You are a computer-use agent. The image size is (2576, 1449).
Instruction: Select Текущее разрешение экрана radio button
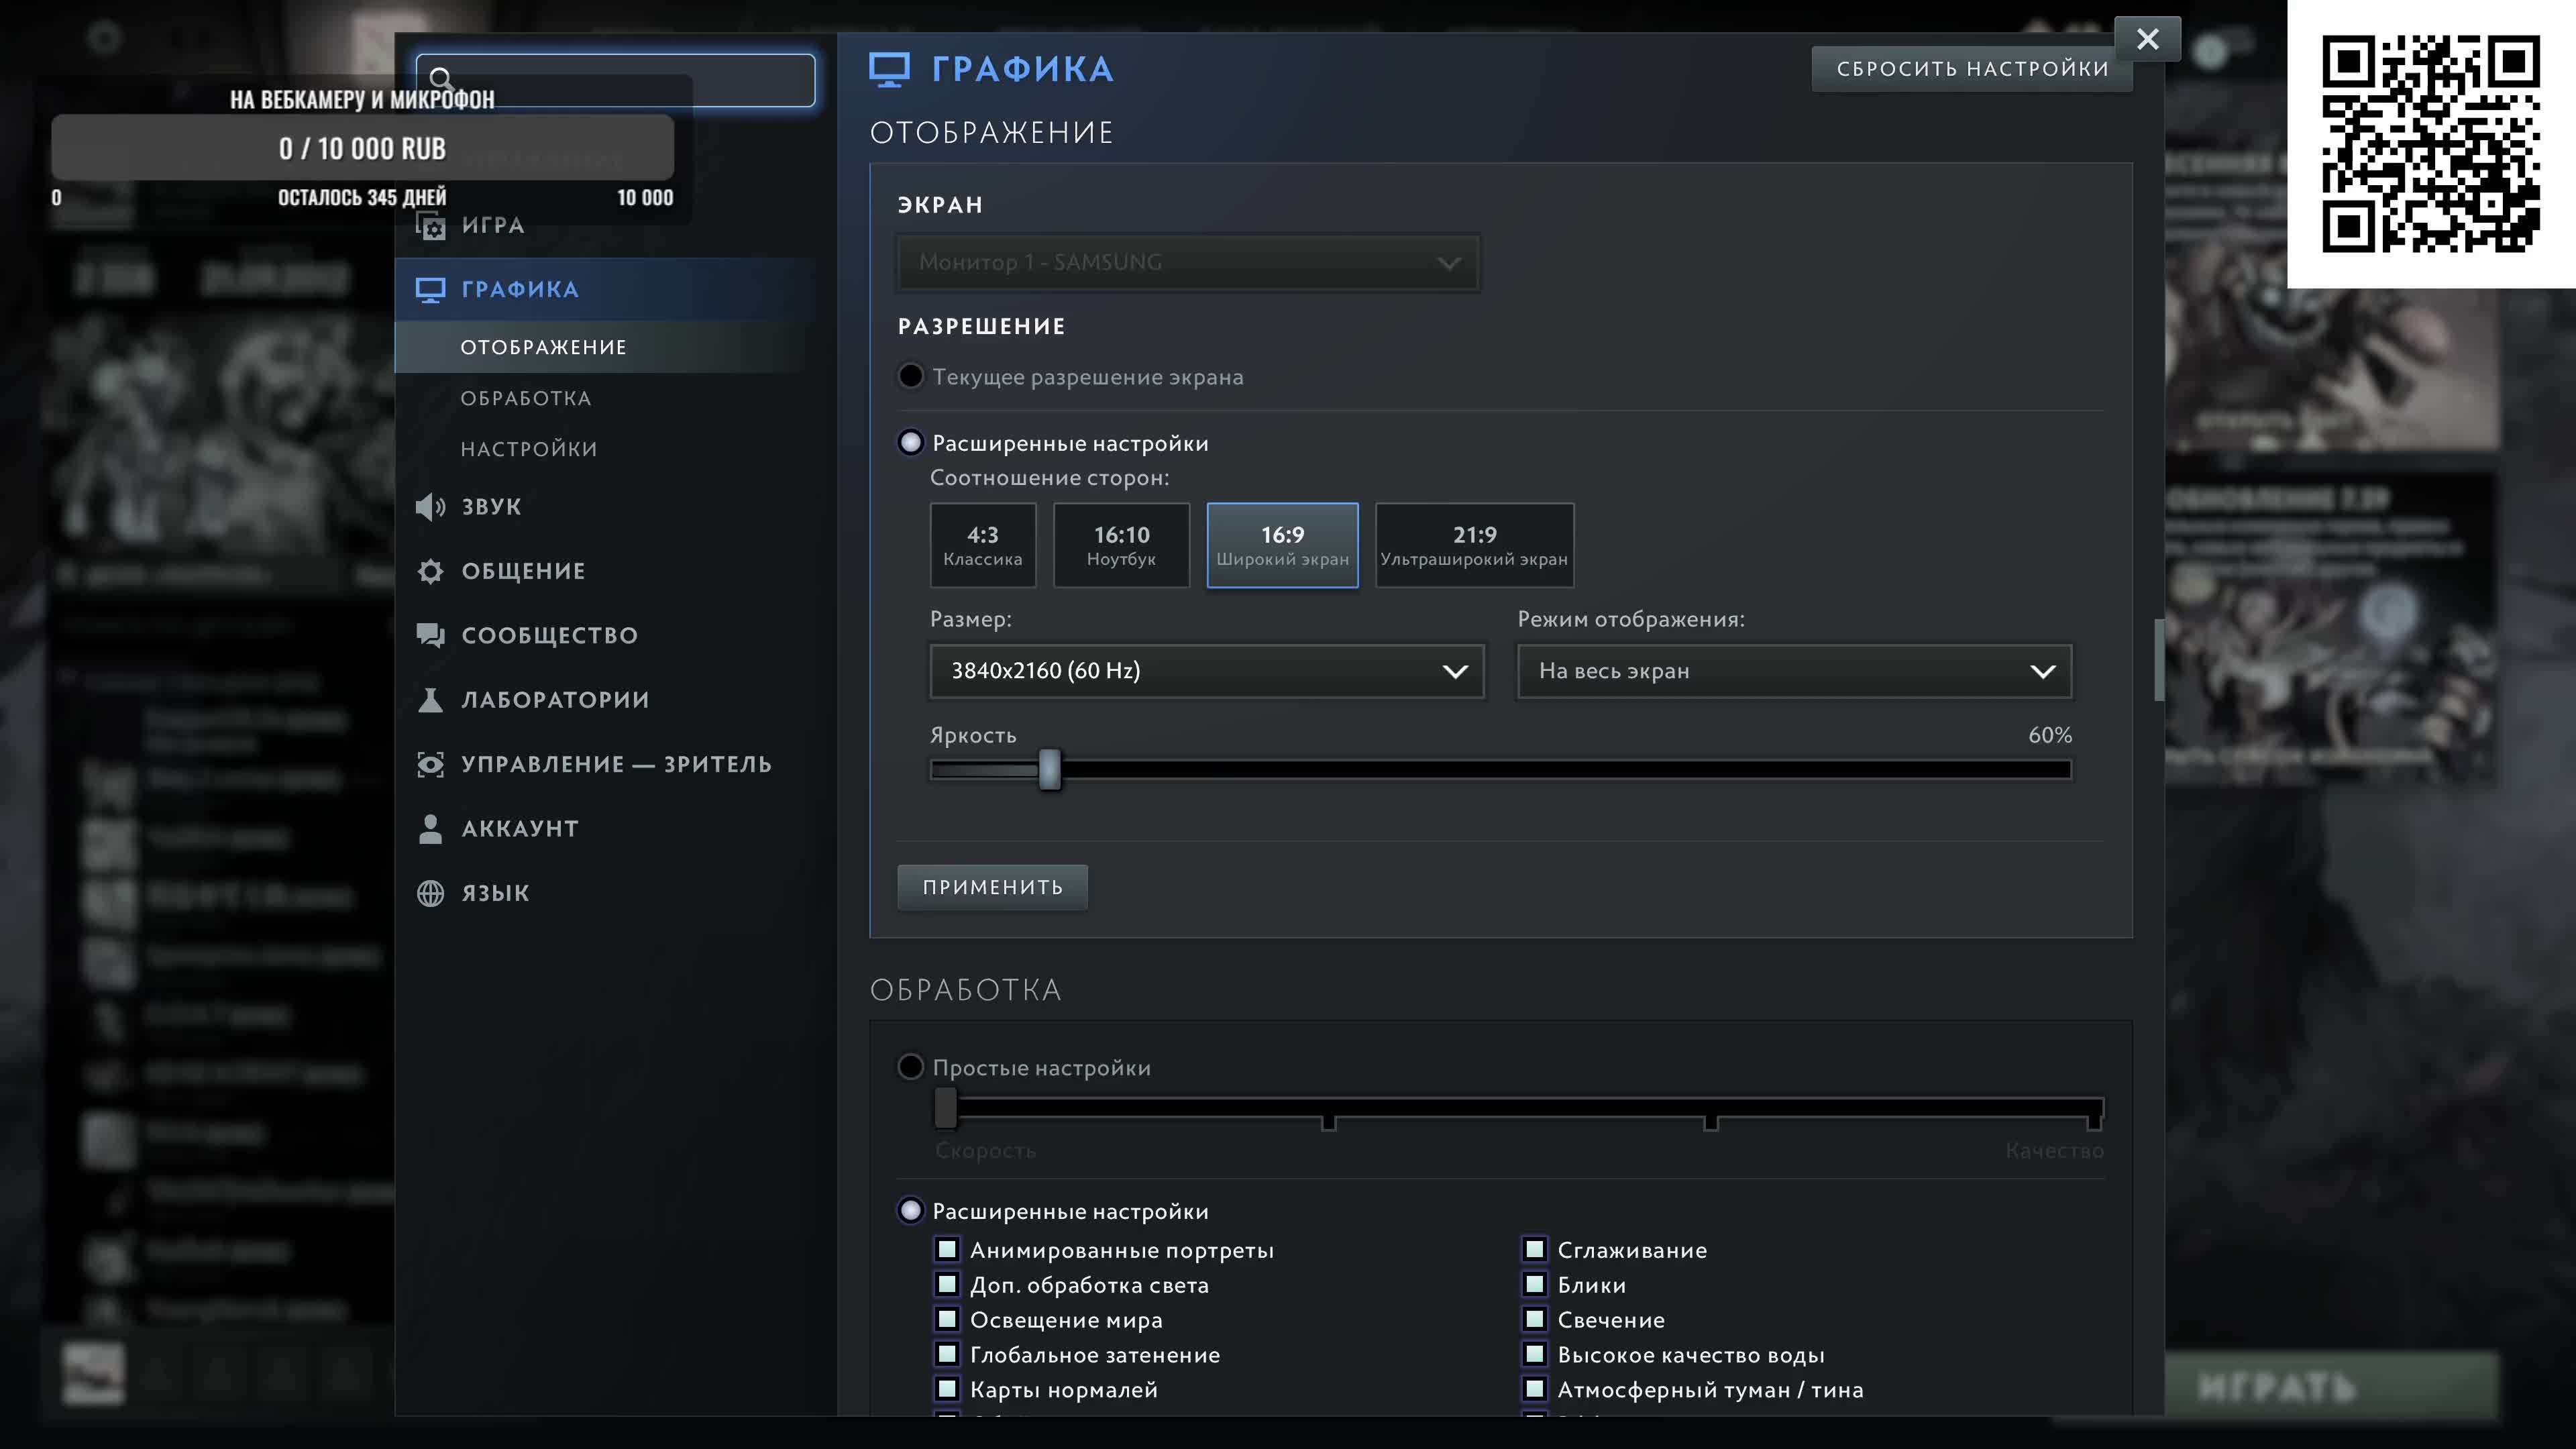[x=910, y=377]
